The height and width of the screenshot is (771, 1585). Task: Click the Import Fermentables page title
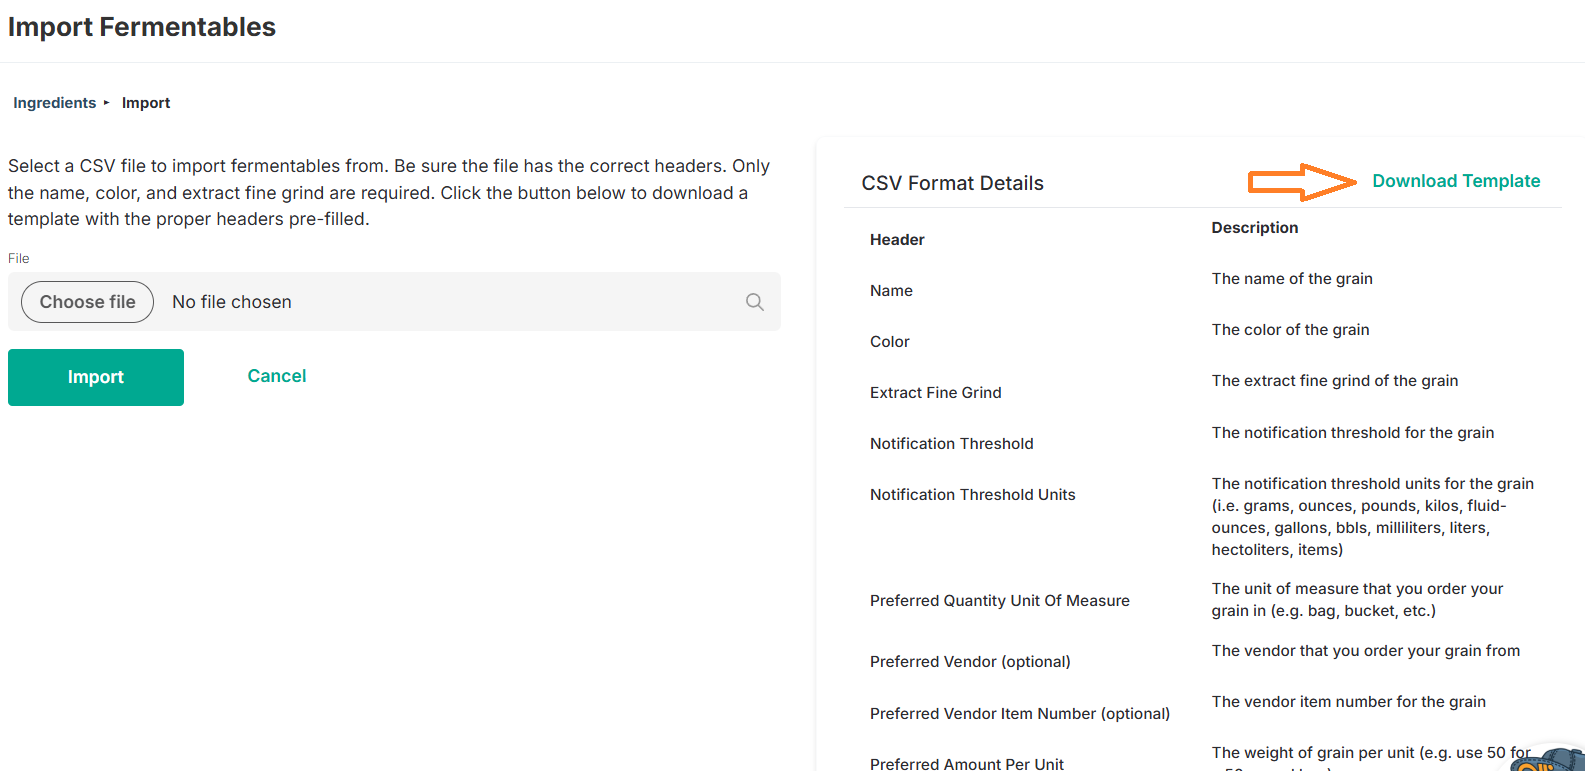pyautogui.click(x=142, y=27)
